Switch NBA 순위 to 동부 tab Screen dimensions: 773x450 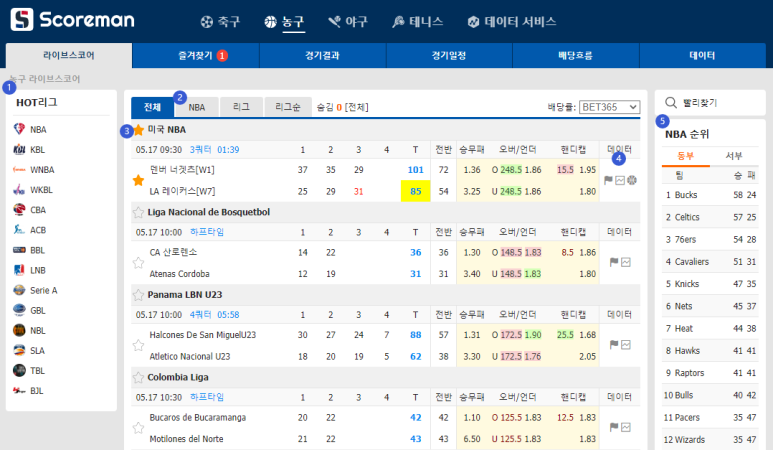tap(686, 156)
